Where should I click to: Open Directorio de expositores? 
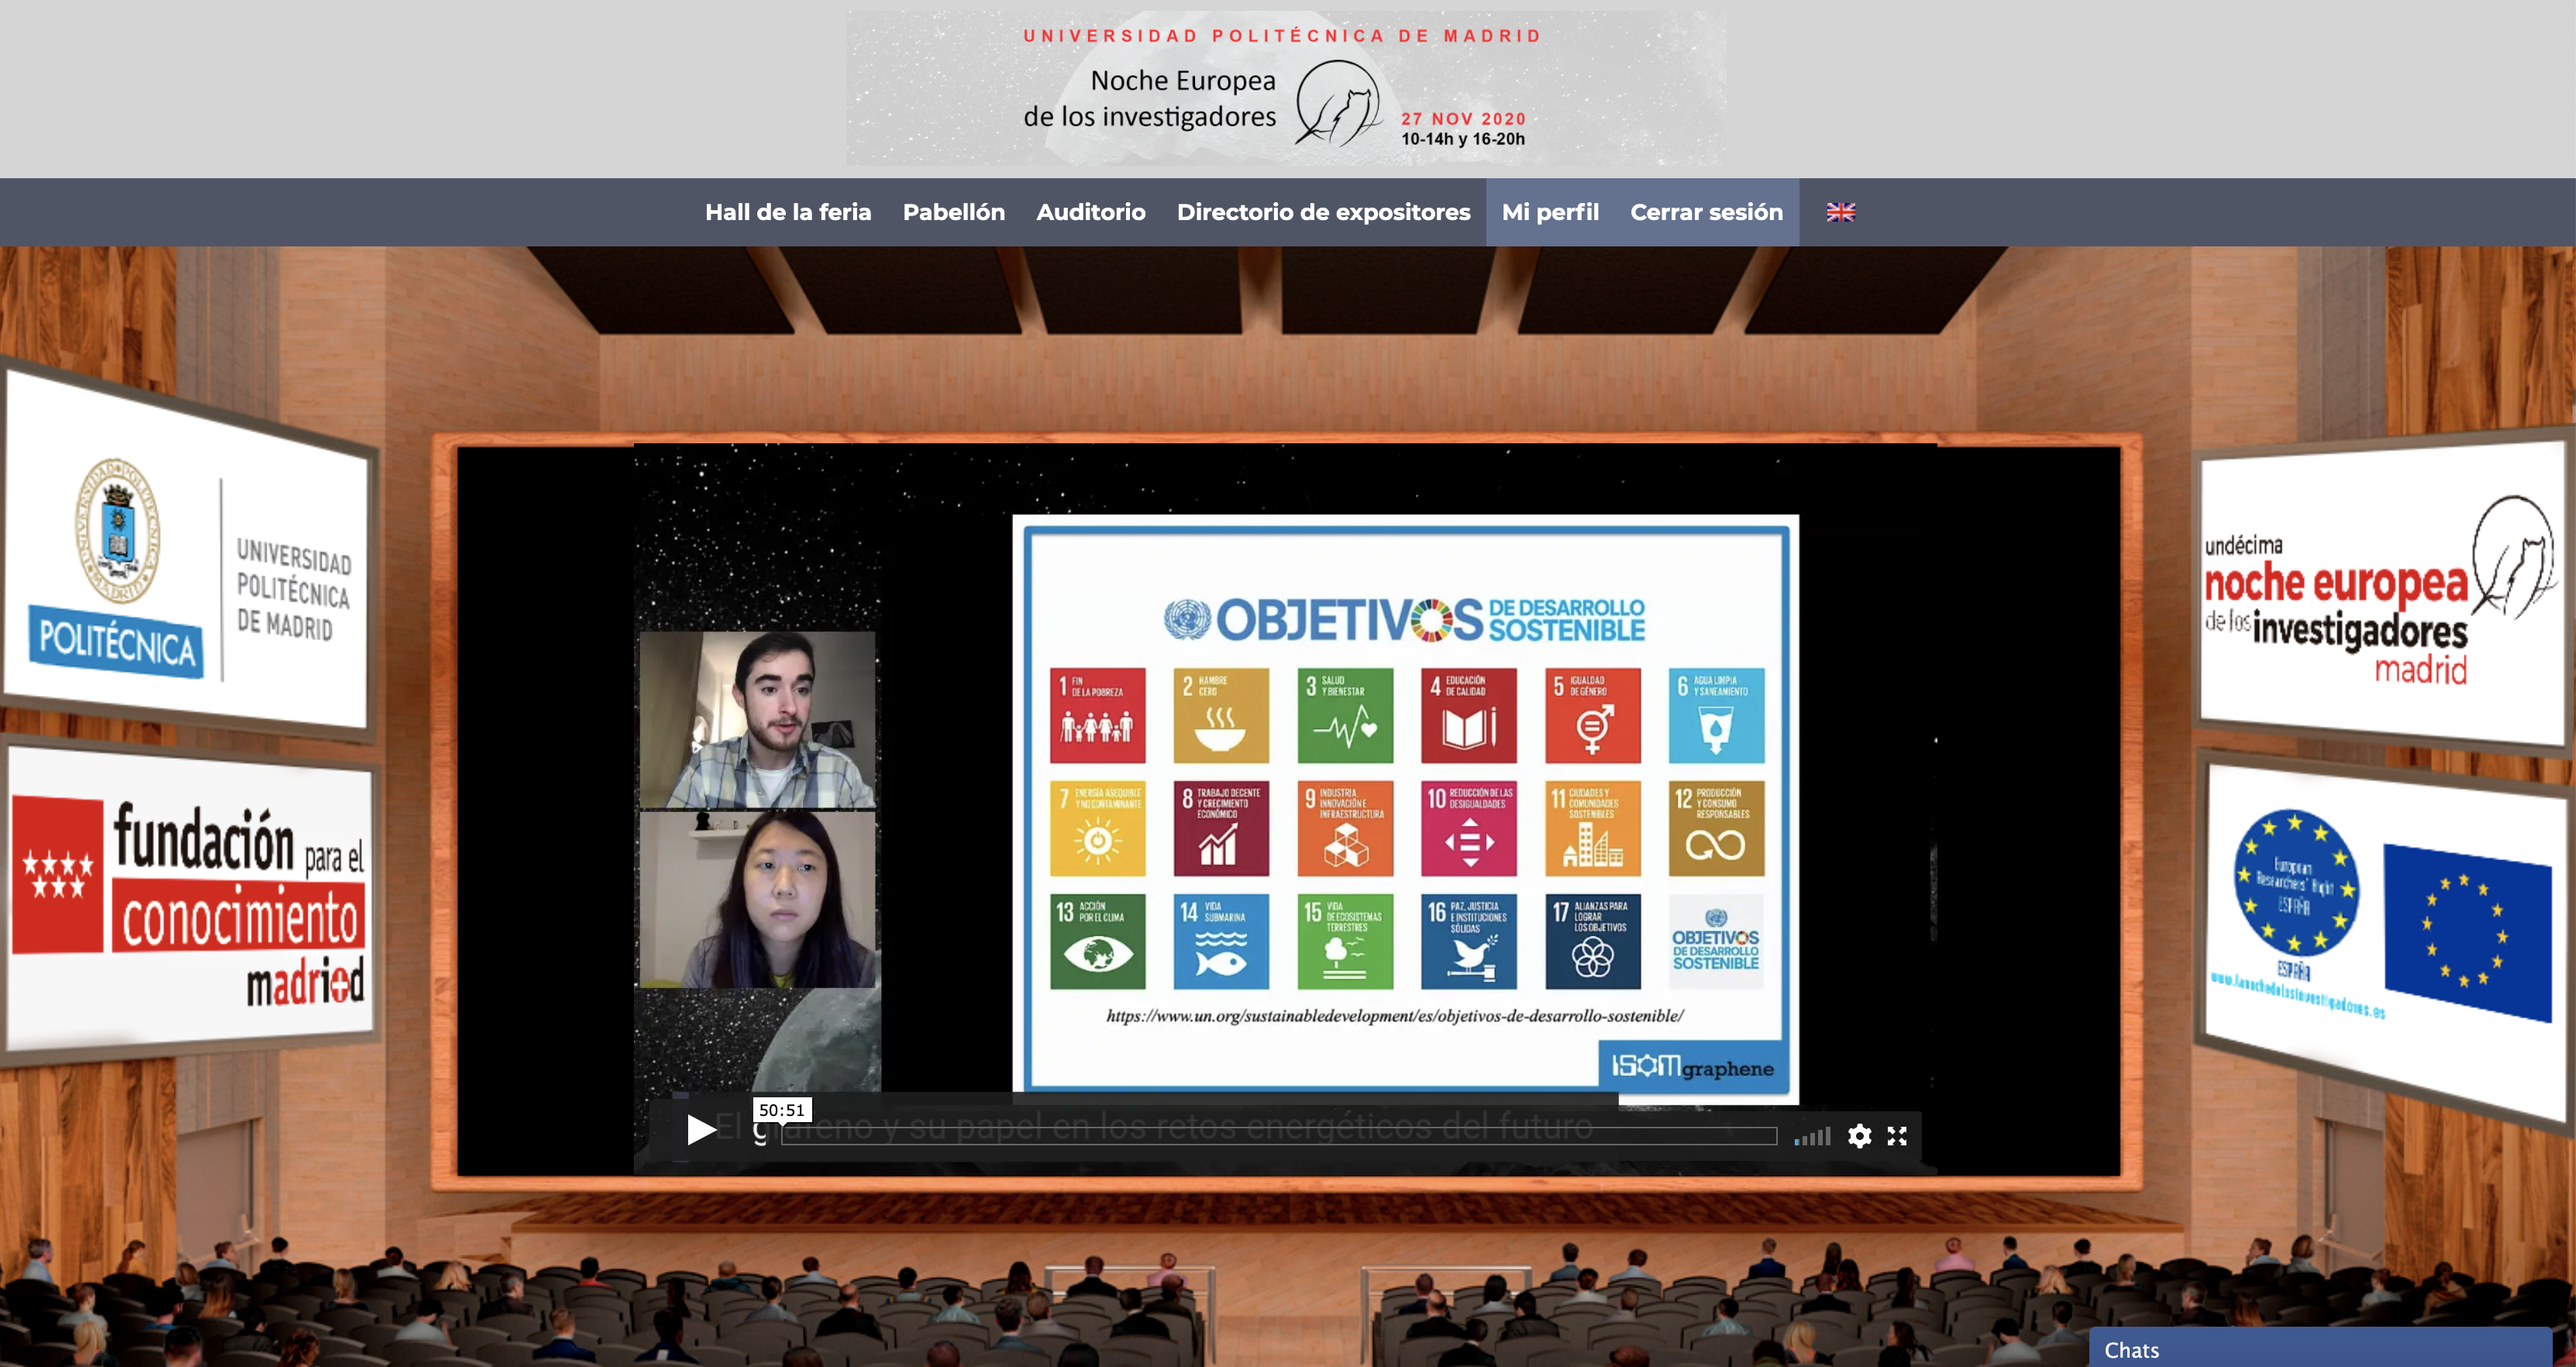(1323, 212)
